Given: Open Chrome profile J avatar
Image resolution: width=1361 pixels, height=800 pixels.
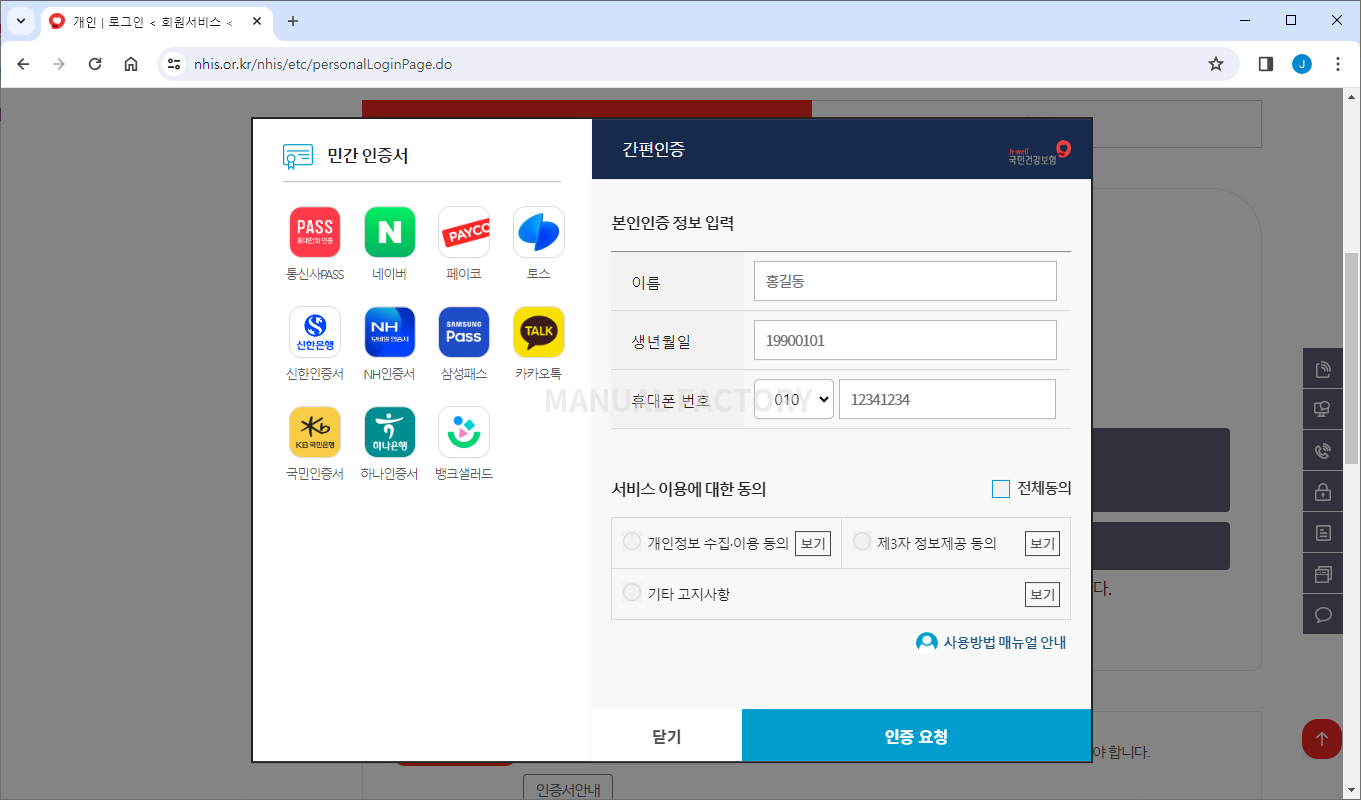Looking at the screenshot, I should pyautogui.click(x=1301, y=64).
